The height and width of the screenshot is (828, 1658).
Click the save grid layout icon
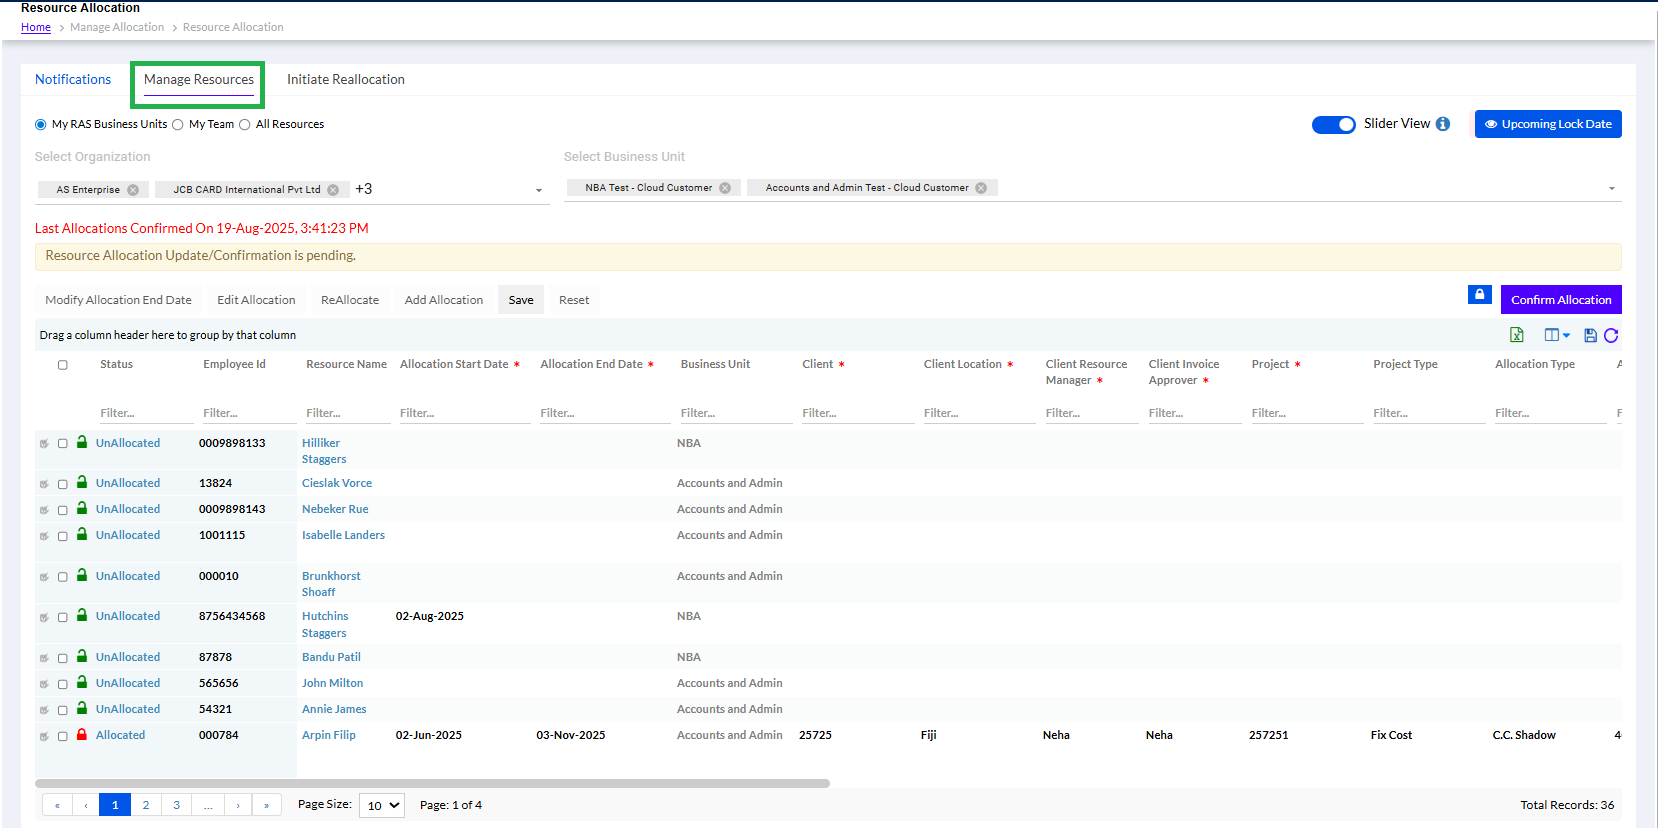click(x=1590, y=335)
